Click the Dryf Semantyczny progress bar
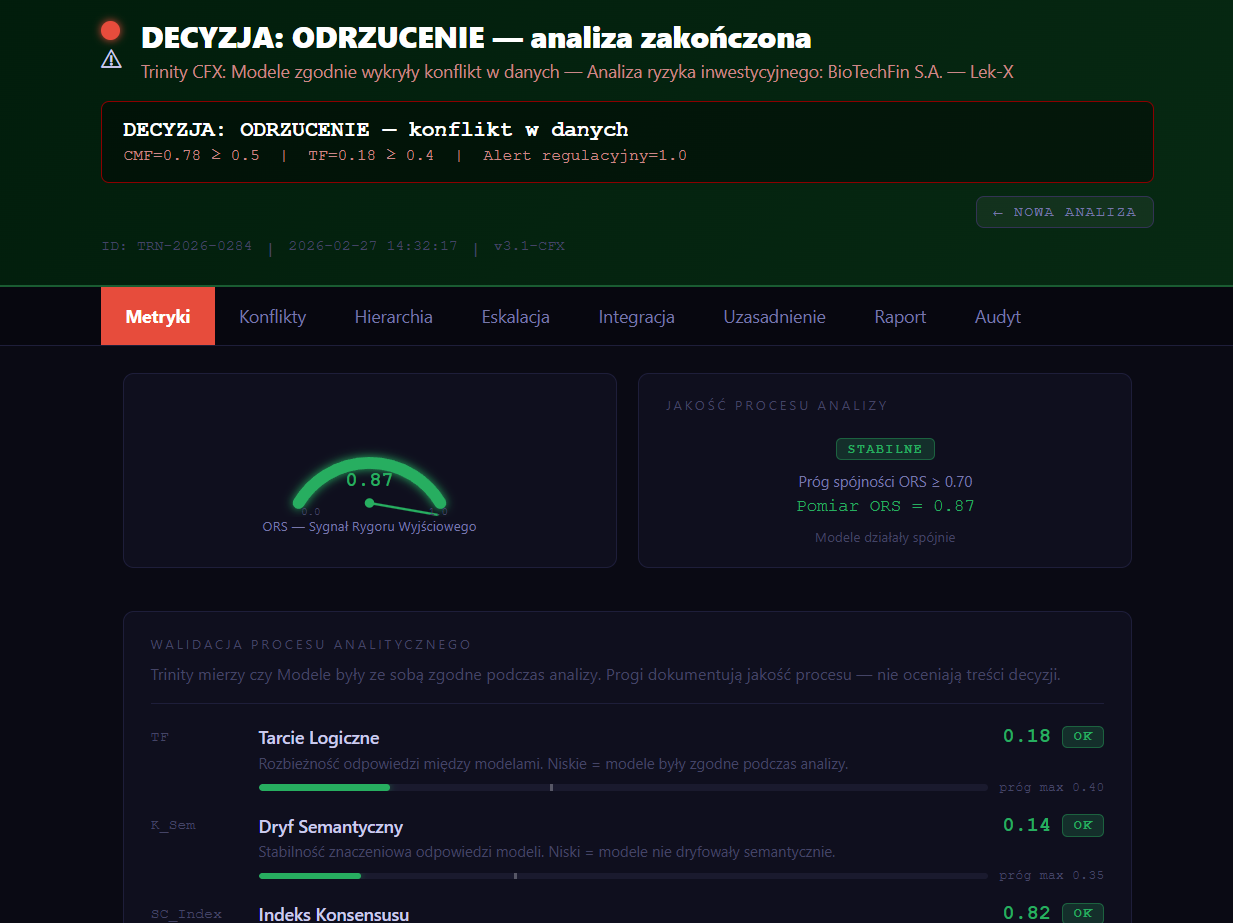The height and width of the screenshot is (923, 1233). pyautogui.click(x=622, y=876)
